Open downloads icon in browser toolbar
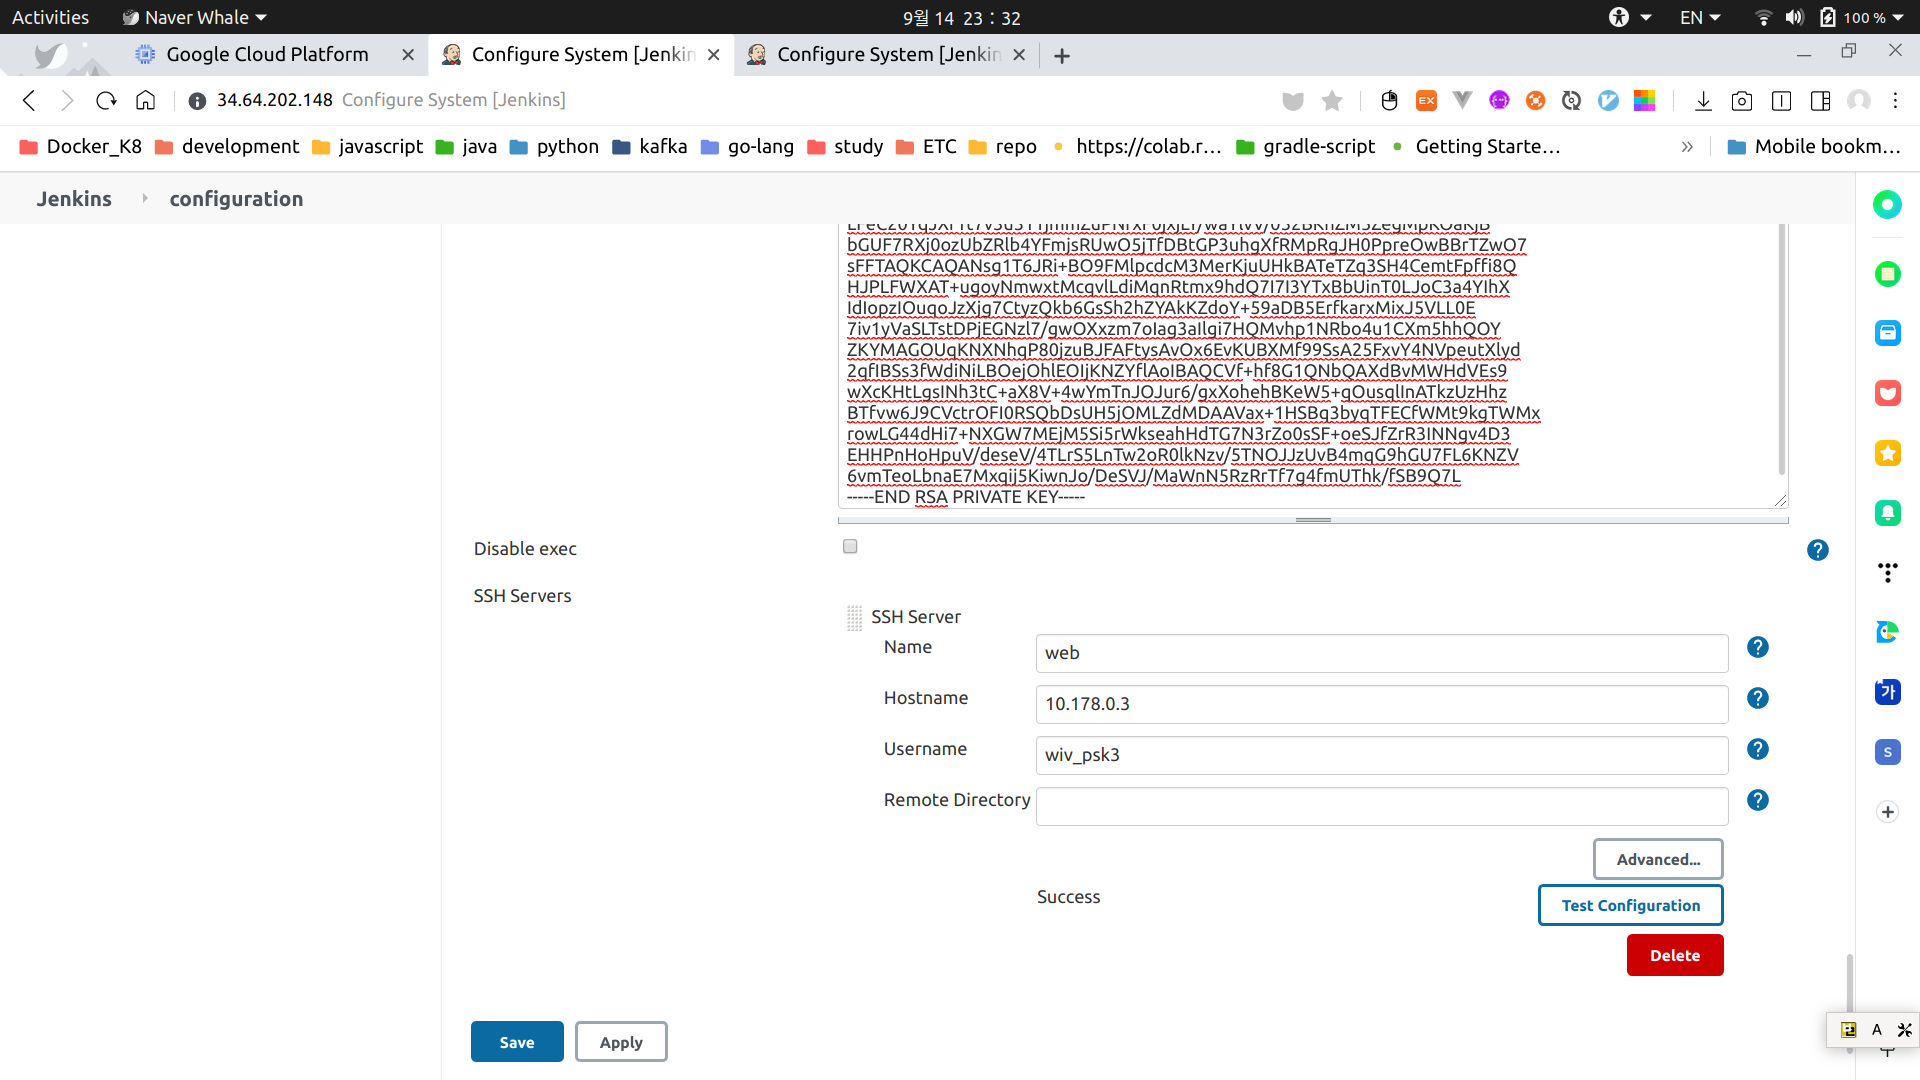The height and width of the screenshot is (1080, 1920). tap(1703, 100)
